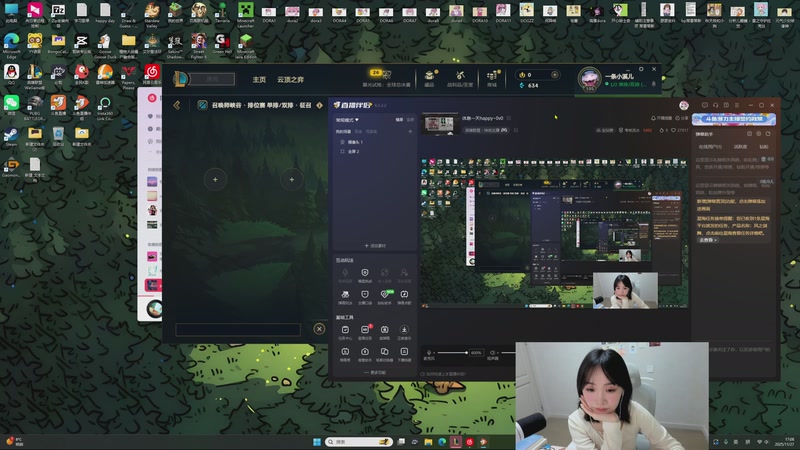Expand the 常规模式 mode dropdown
The image size is (800, 450).
[x=347, y=120]
